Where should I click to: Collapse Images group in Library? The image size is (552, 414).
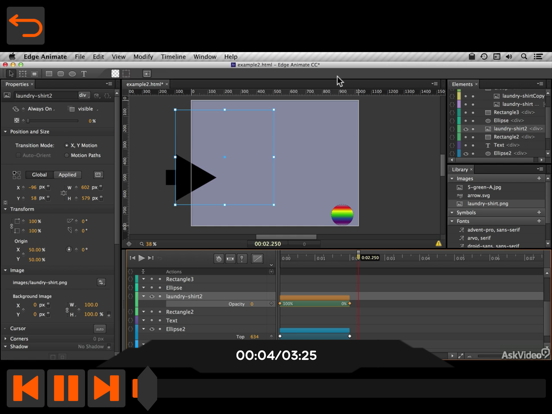(x=452, y=178)
